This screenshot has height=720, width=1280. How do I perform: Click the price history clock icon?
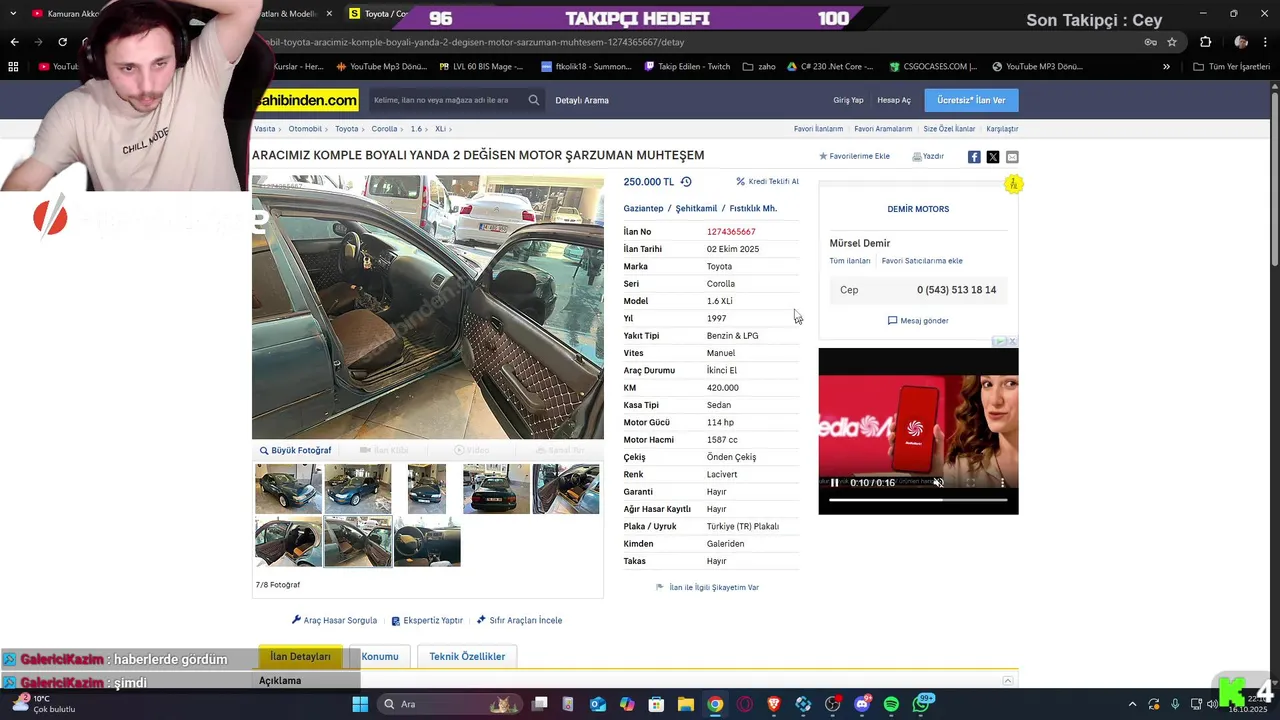[686, 182]
